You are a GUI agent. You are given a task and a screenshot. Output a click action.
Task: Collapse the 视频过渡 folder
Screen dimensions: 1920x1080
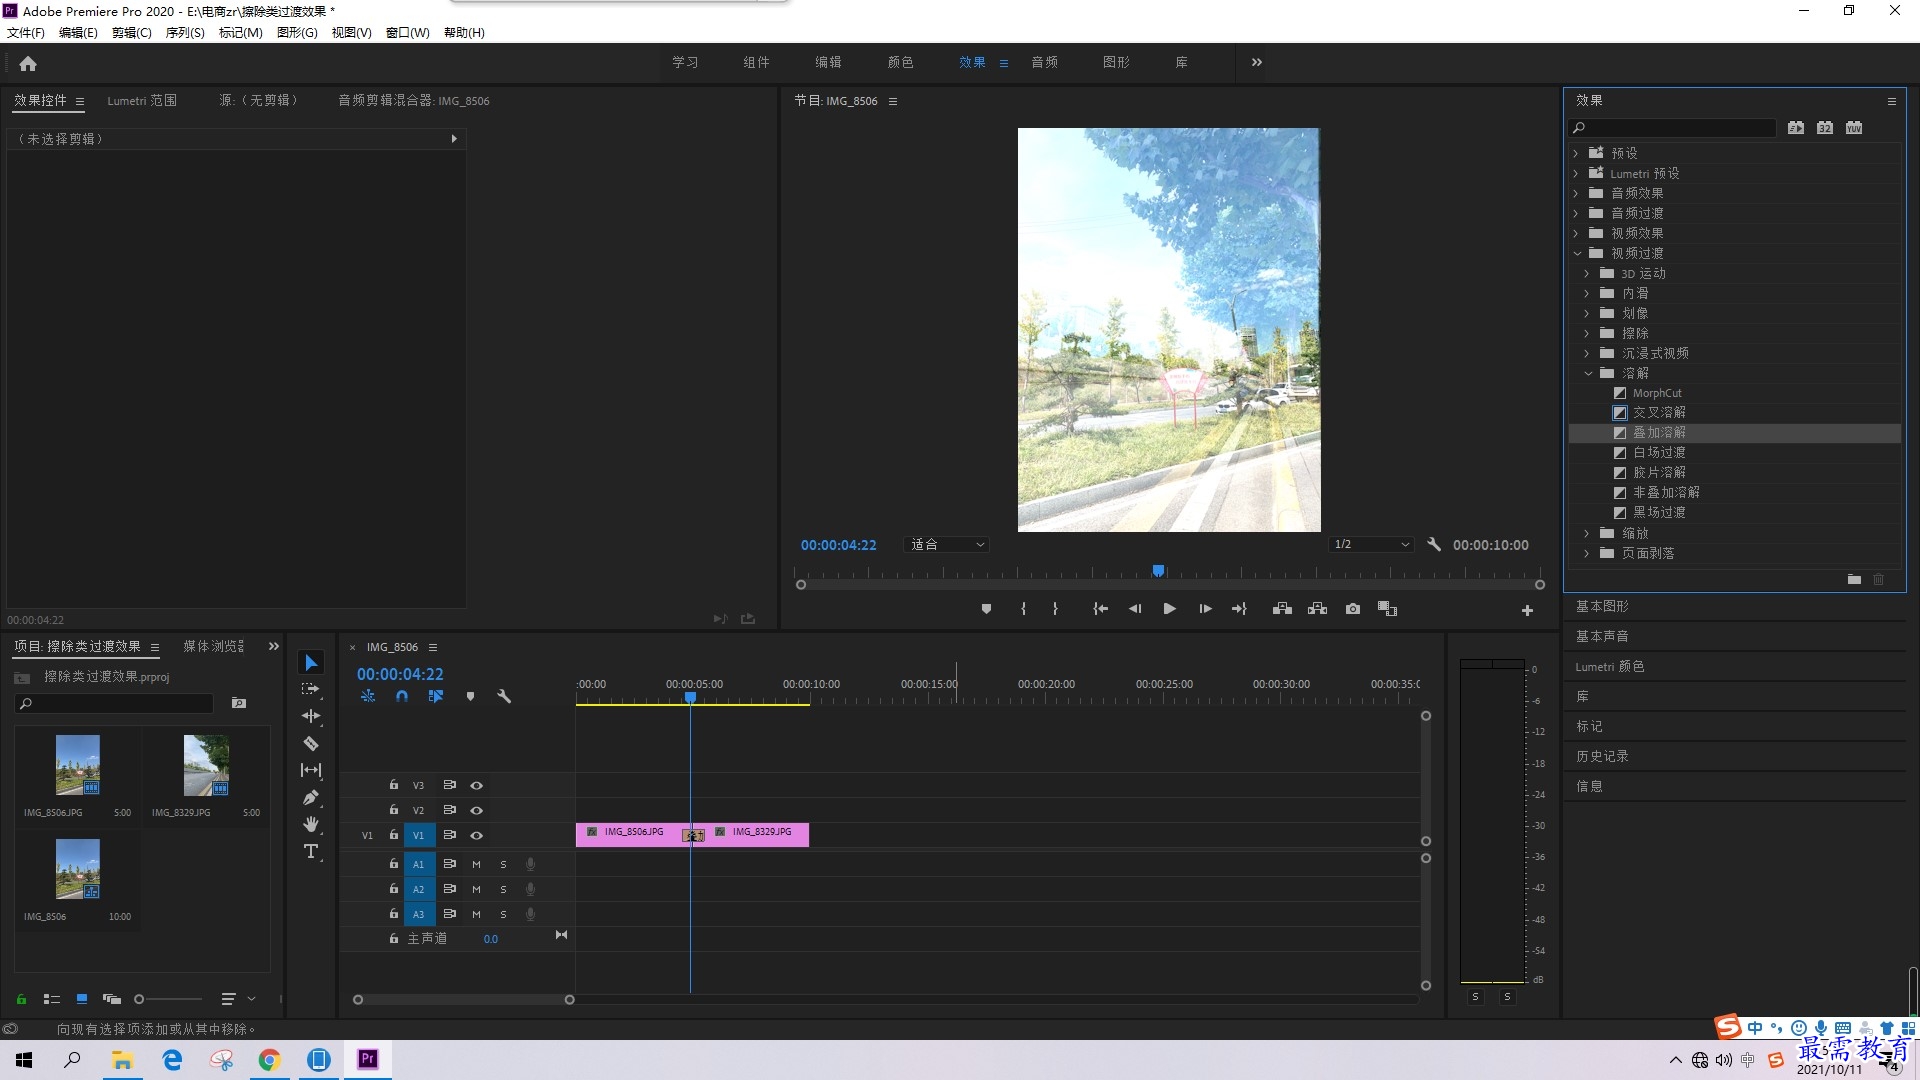pyautogui.click(x=1577, y=253)
